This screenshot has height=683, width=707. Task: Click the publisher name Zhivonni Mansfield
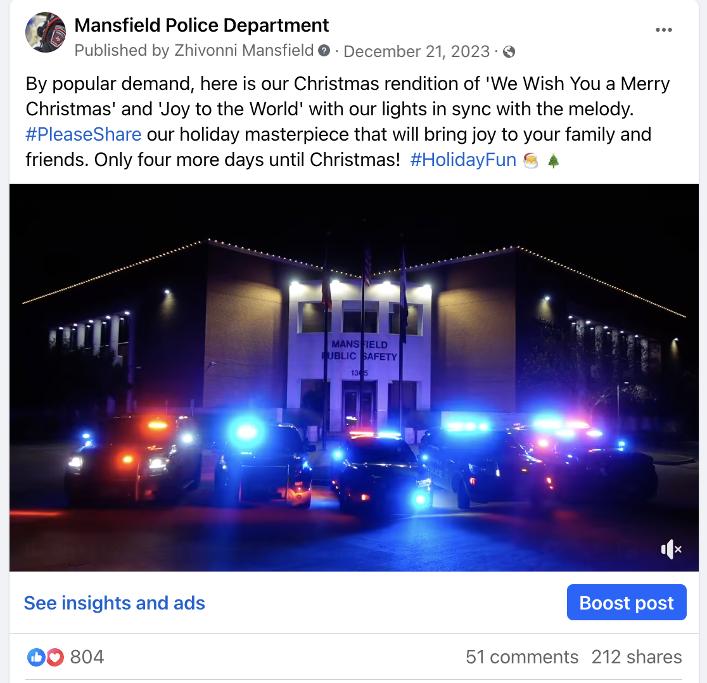tap(244, 50)
